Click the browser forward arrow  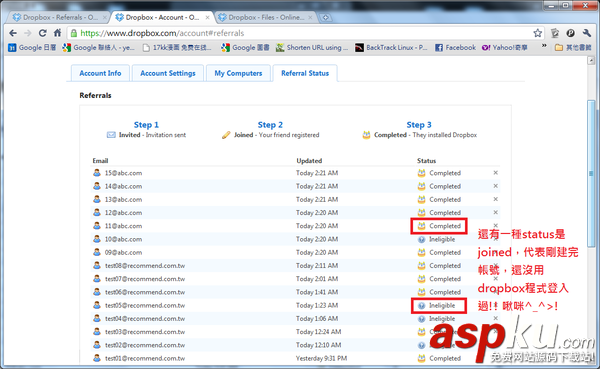[x=28, y=33]
